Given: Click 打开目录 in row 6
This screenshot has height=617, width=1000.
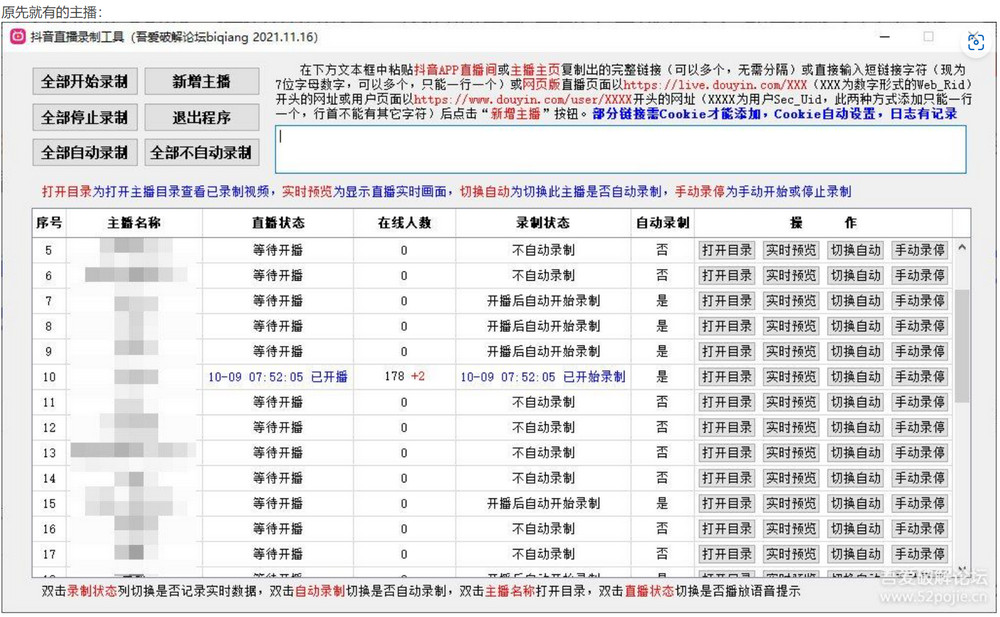Looking at the screenshot, I should (726, 276).
